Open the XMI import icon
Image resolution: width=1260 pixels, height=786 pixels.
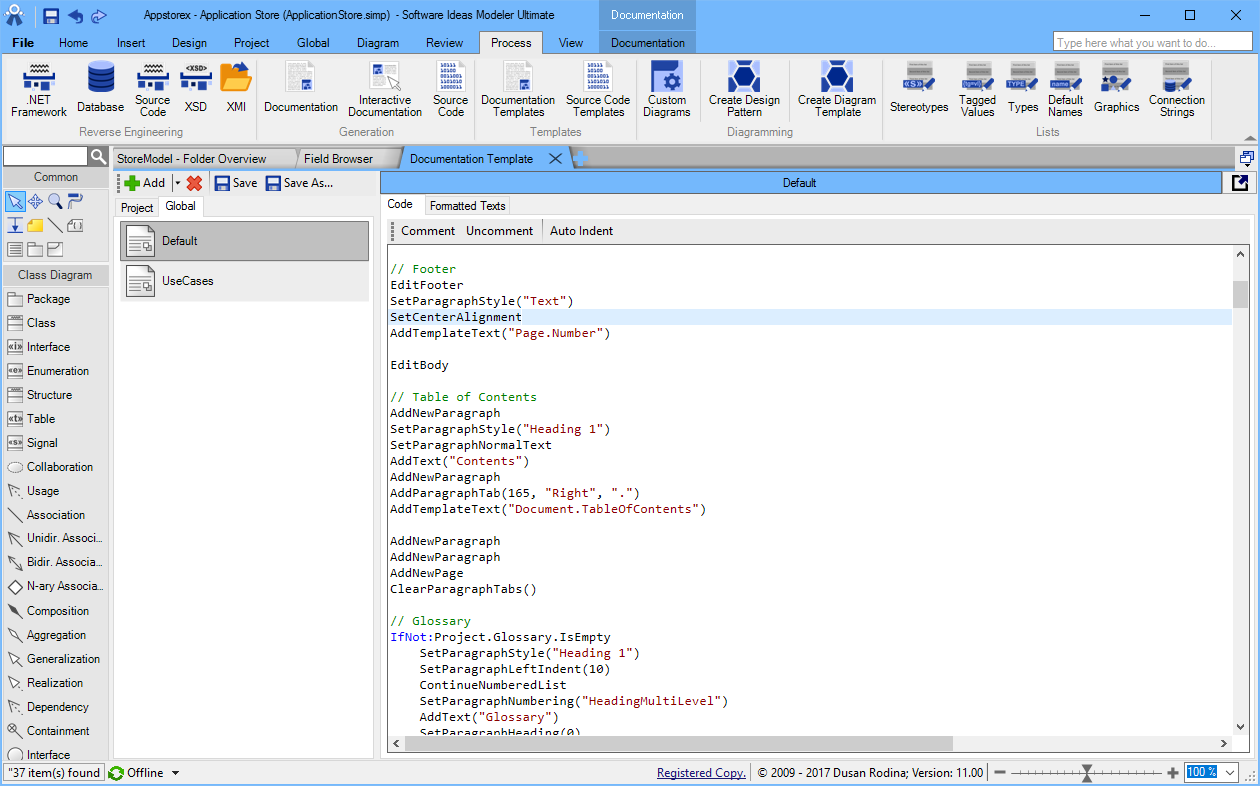point(236,89)
